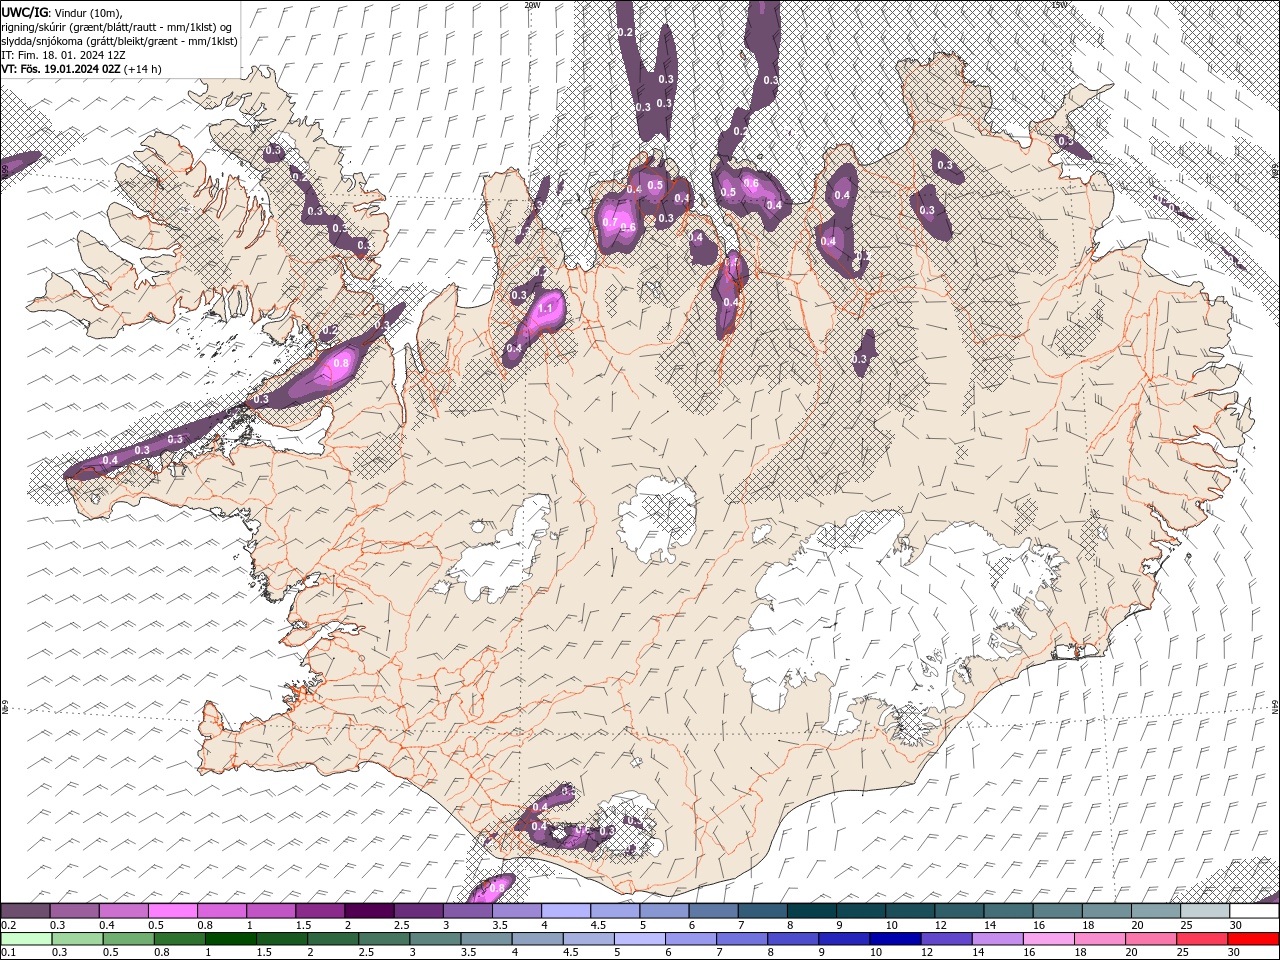The image size is (1280, 960).
Task: Select the medium green 0.5 swatch in lower row
Action: [x=129, y=939]
